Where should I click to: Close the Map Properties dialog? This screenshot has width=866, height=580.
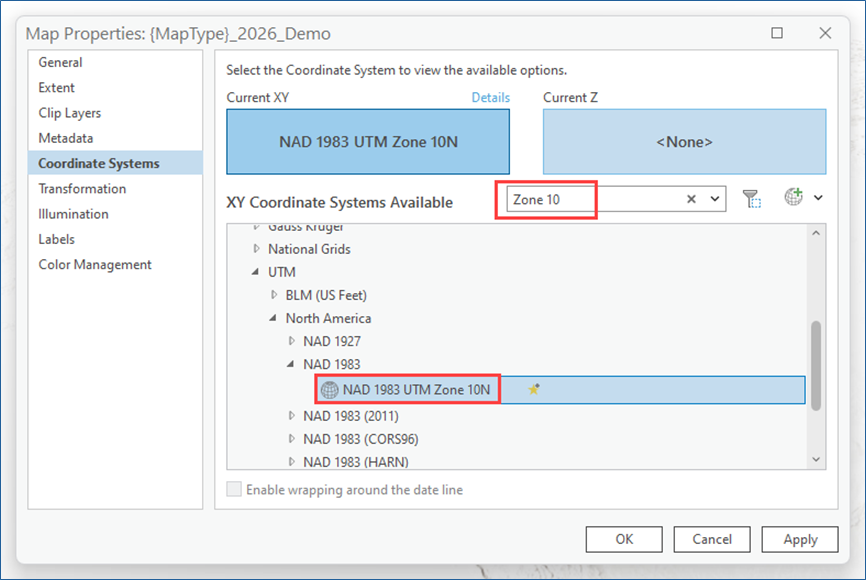(x=825, y=33)
